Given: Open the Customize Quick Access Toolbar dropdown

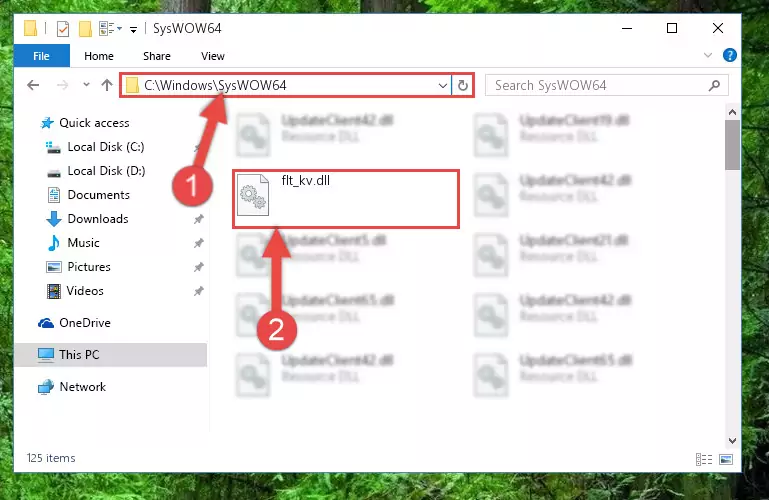Looking at the screenshot, I should (133, 30).
